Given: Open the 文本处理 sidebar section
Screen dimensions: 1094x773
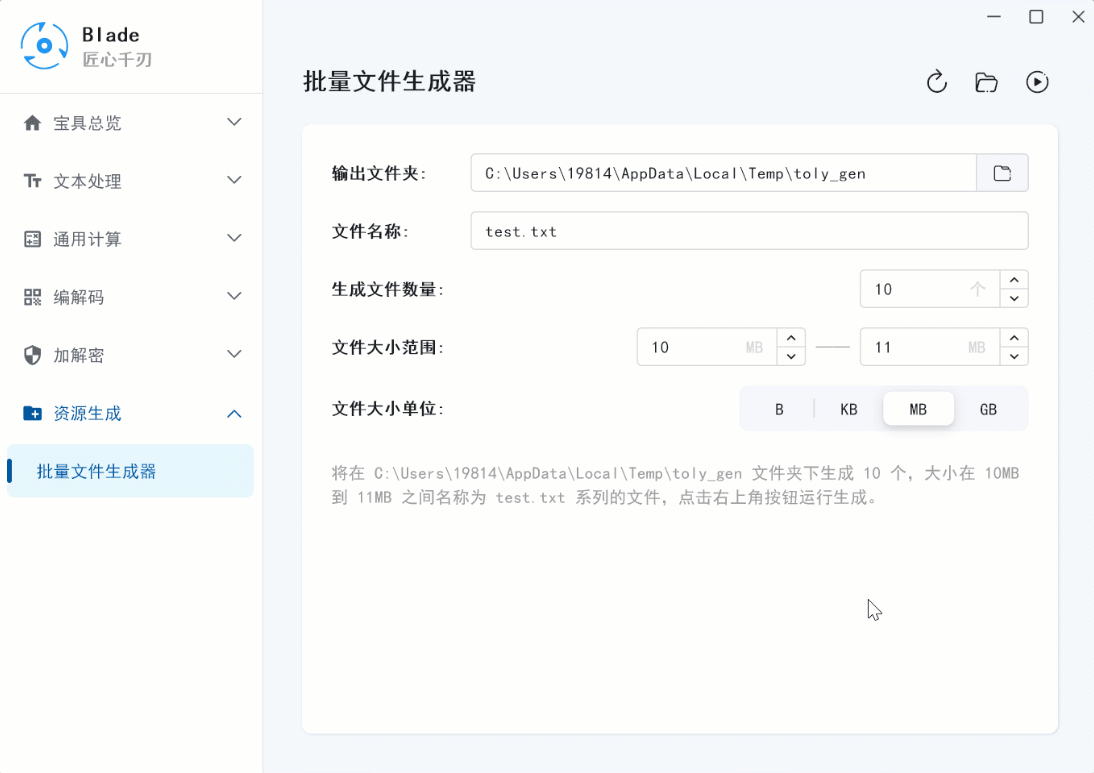Looking at the screenshot, I should click(x=131, y=181).
